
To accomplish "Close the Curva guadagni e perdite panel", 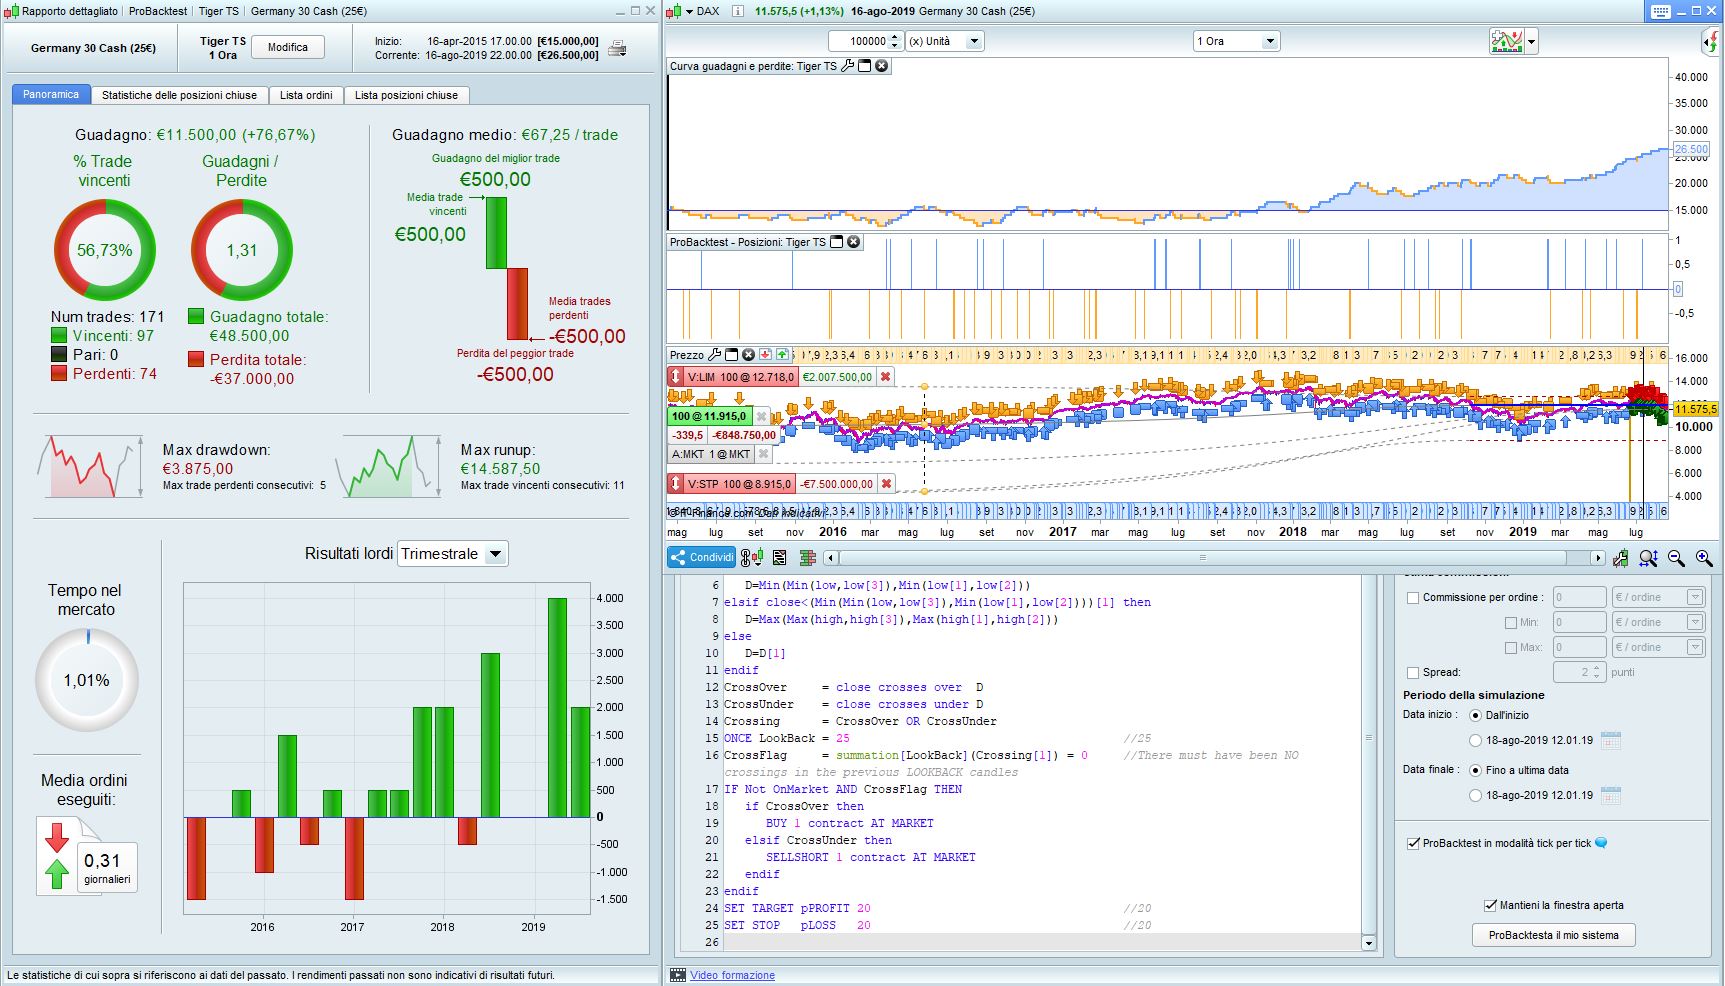I will coord(881,66).
